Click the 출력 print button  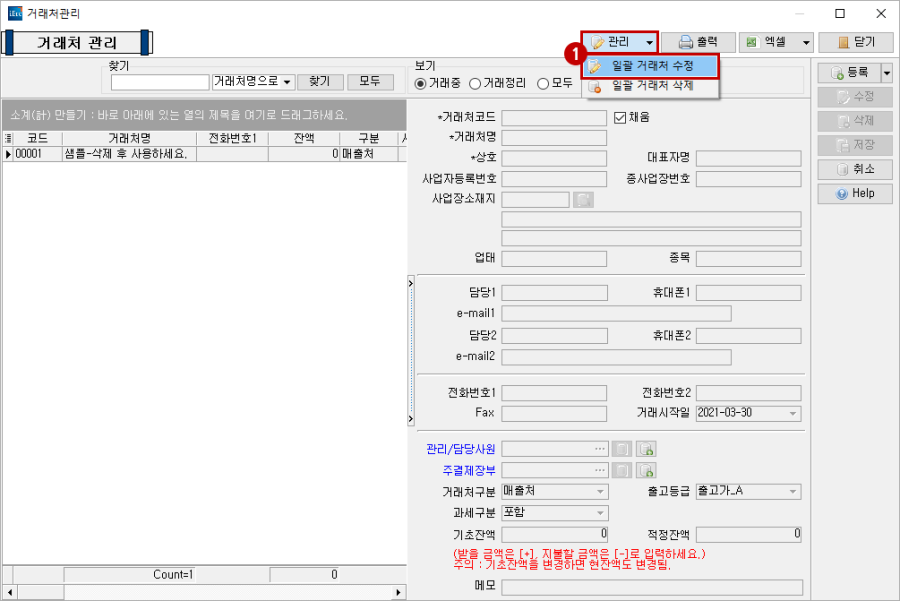coord(698,42)
